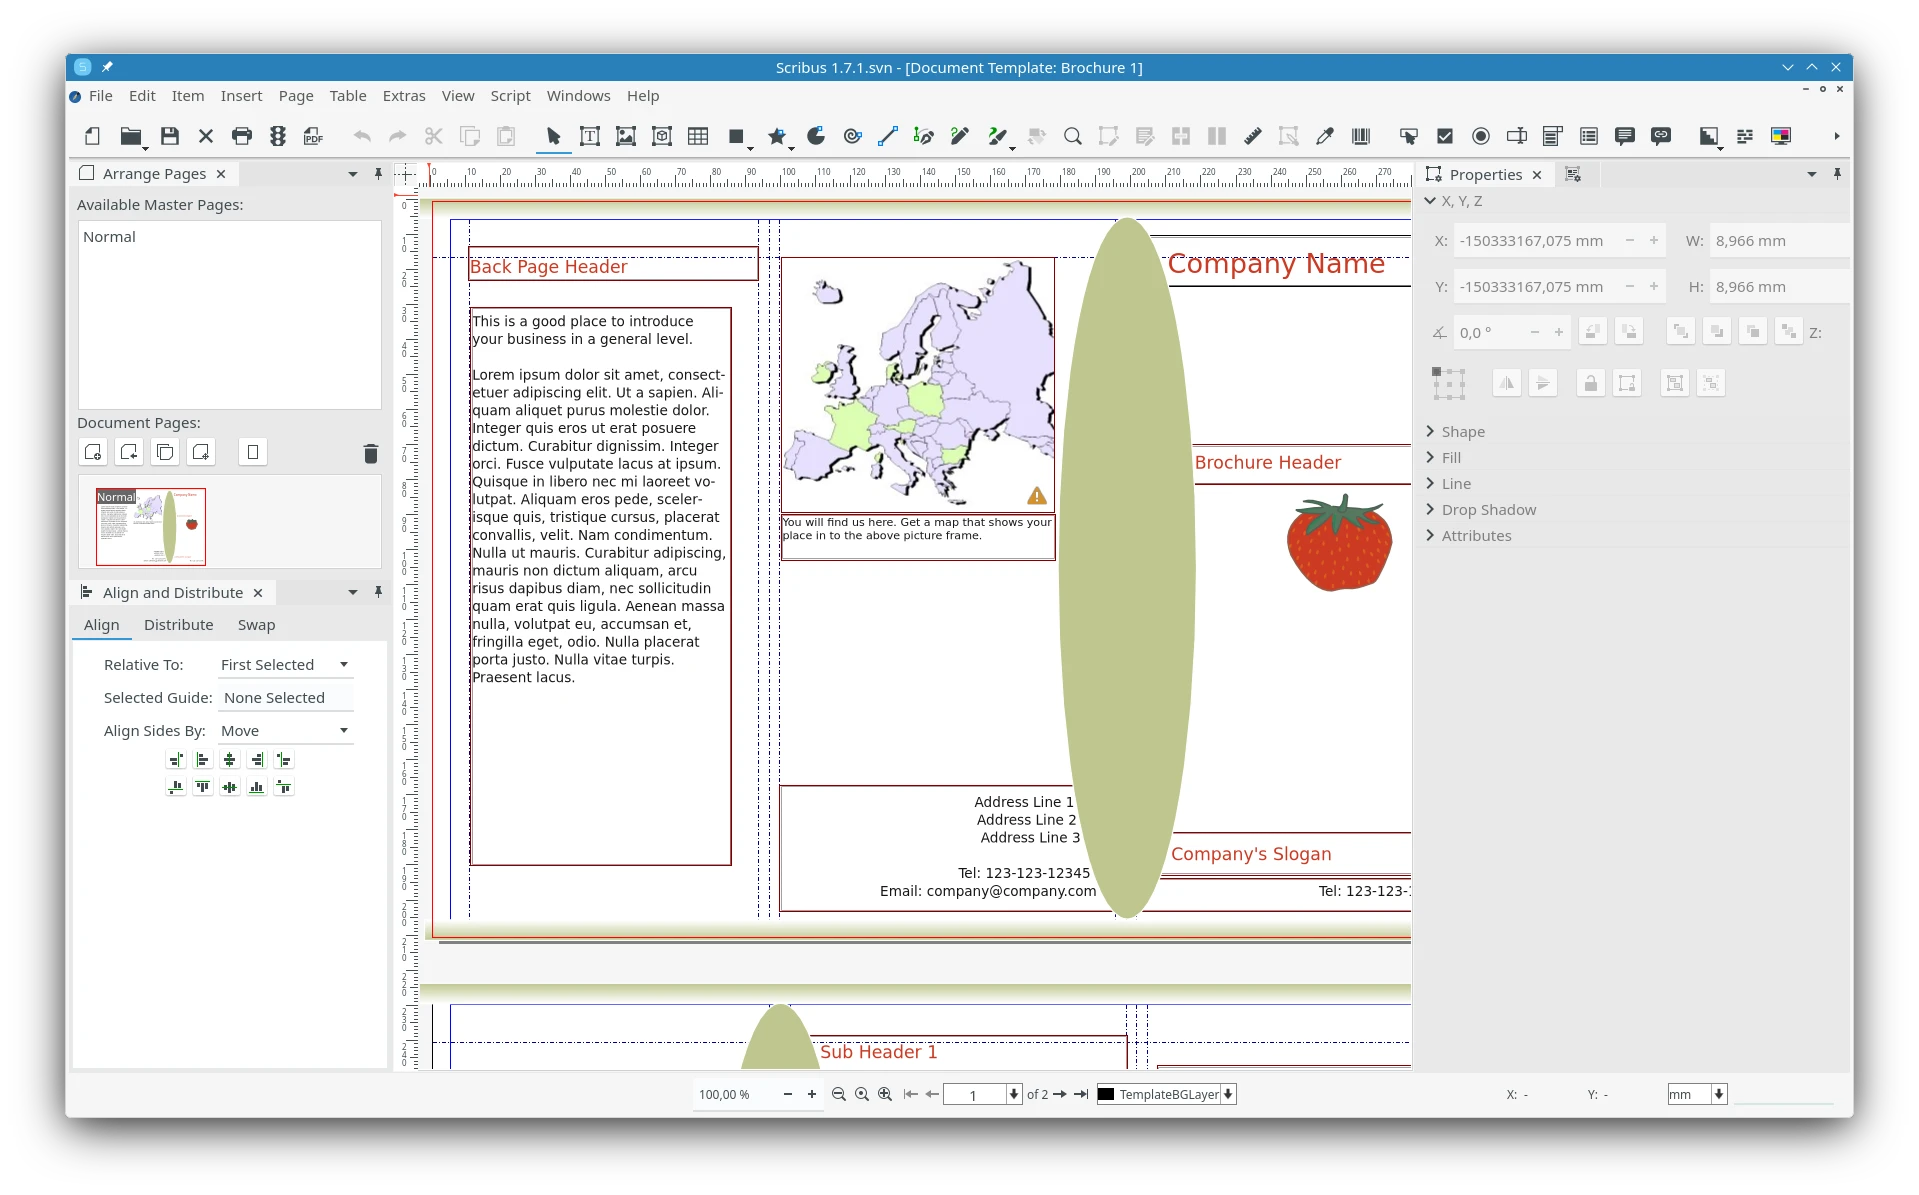
Task: Pick the Measurements ruler tool
Action: (x=1252, y=136)
